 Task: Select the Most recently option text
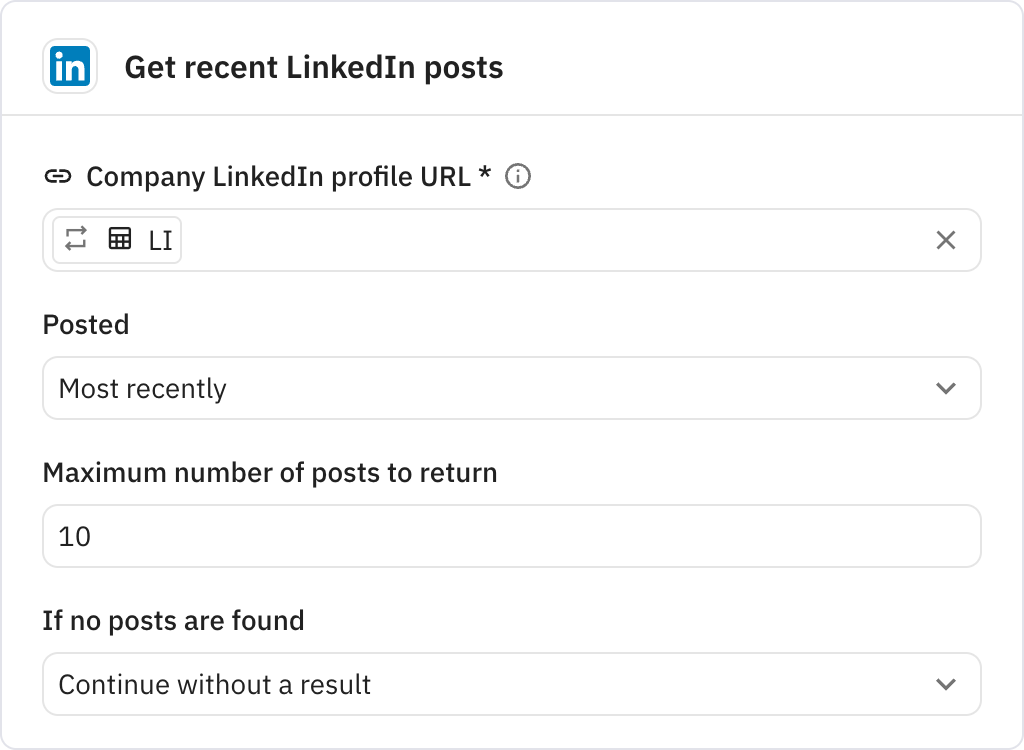(140, 388)
